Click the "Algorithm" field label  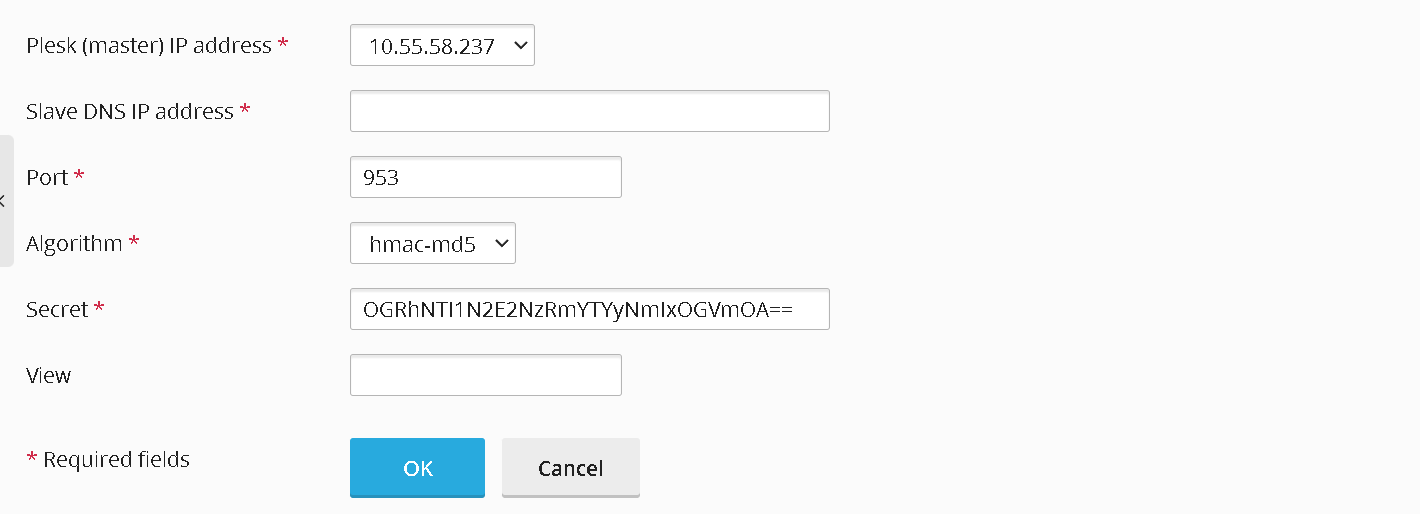[74, 244]
